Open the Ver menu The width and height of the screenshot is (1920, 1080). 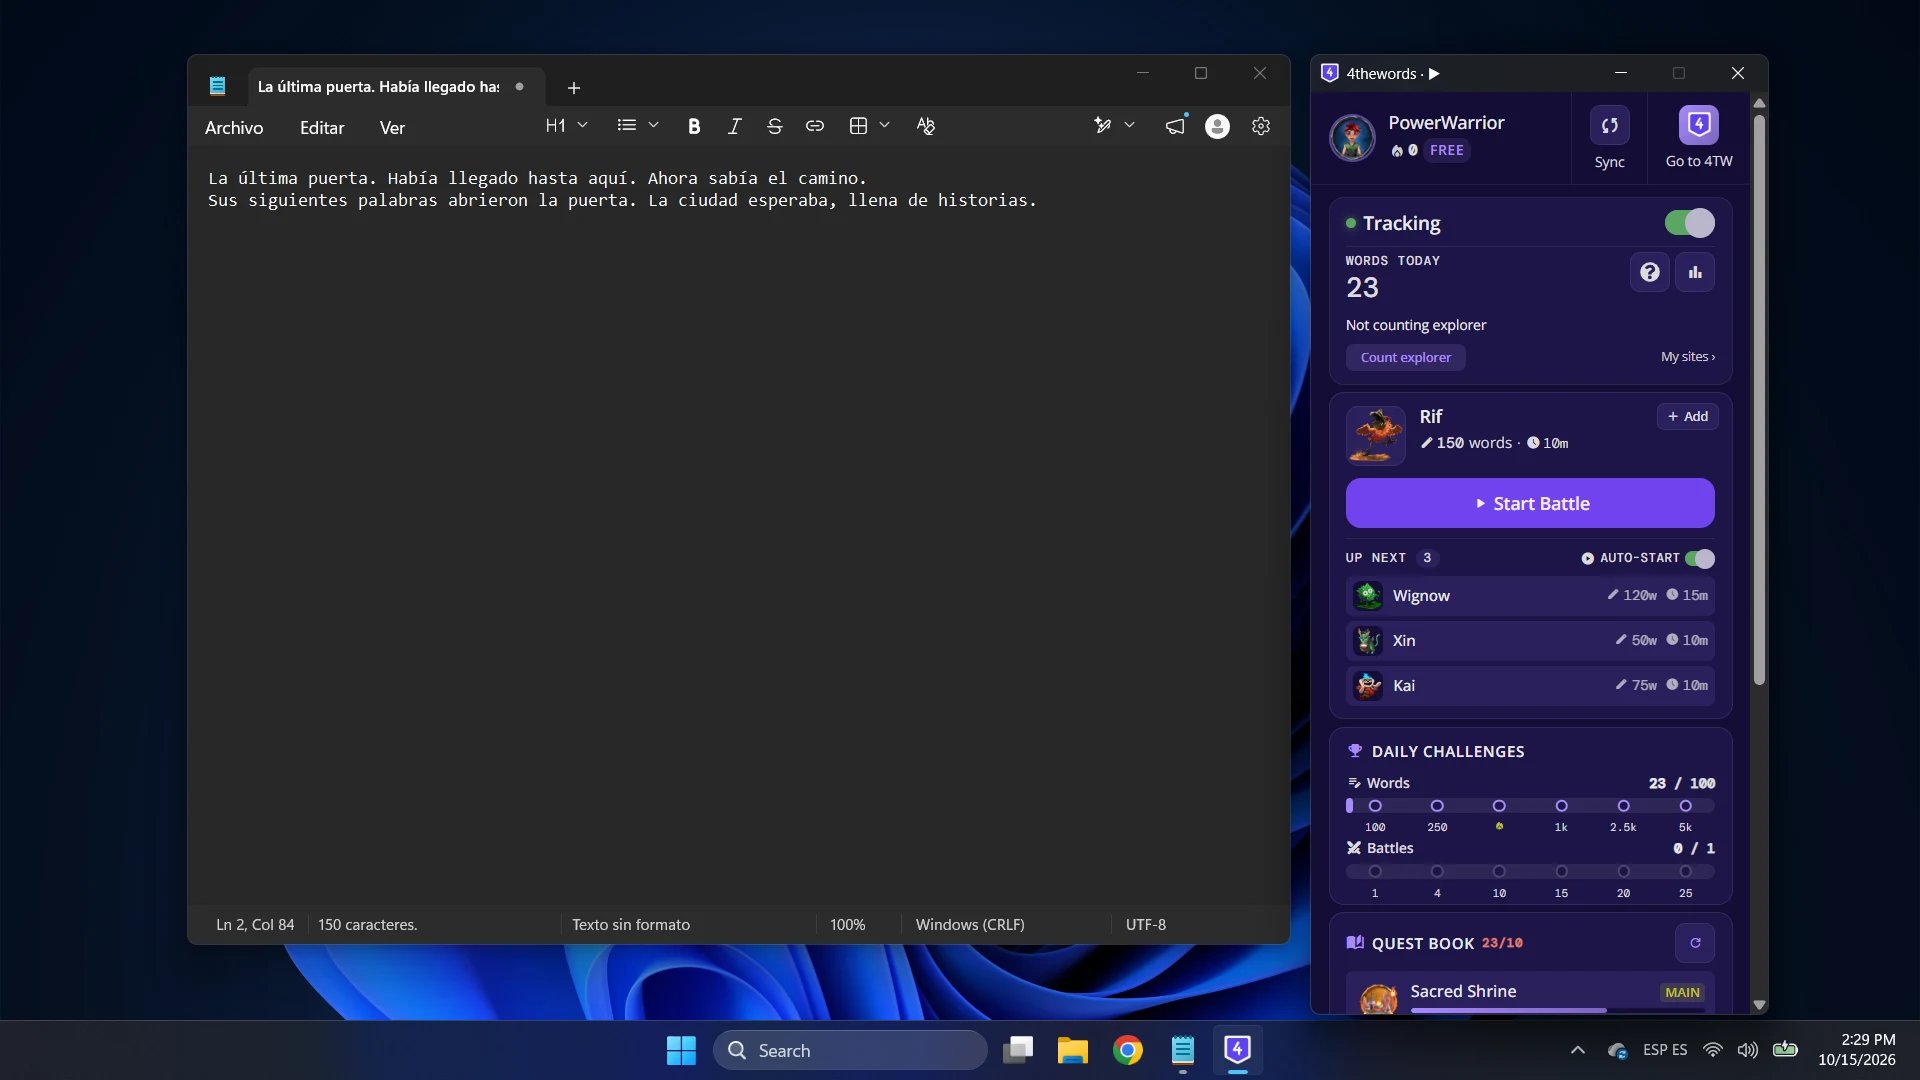(x=392, y=128)
